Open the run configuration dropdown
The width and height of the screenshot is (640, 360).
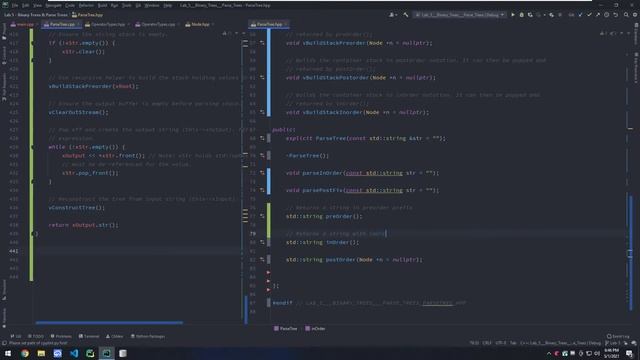point(460,15)
